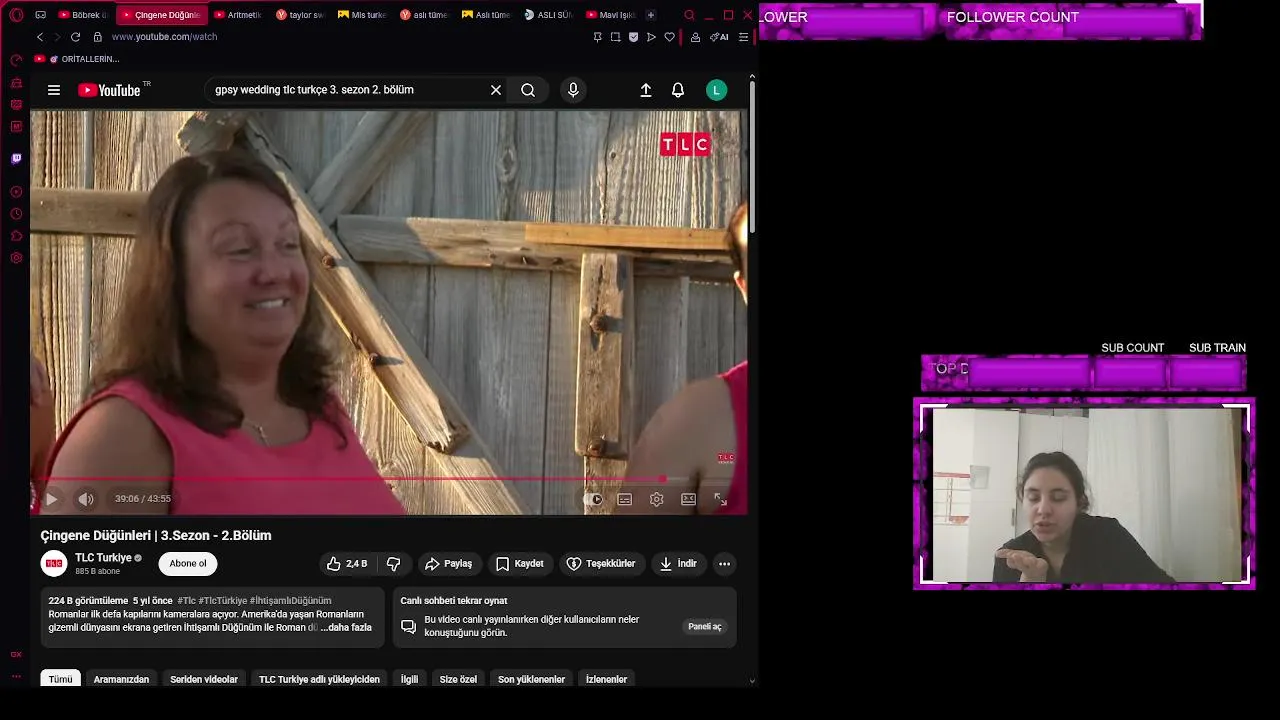Expand description with '...daha fazla'

[346, 628]
